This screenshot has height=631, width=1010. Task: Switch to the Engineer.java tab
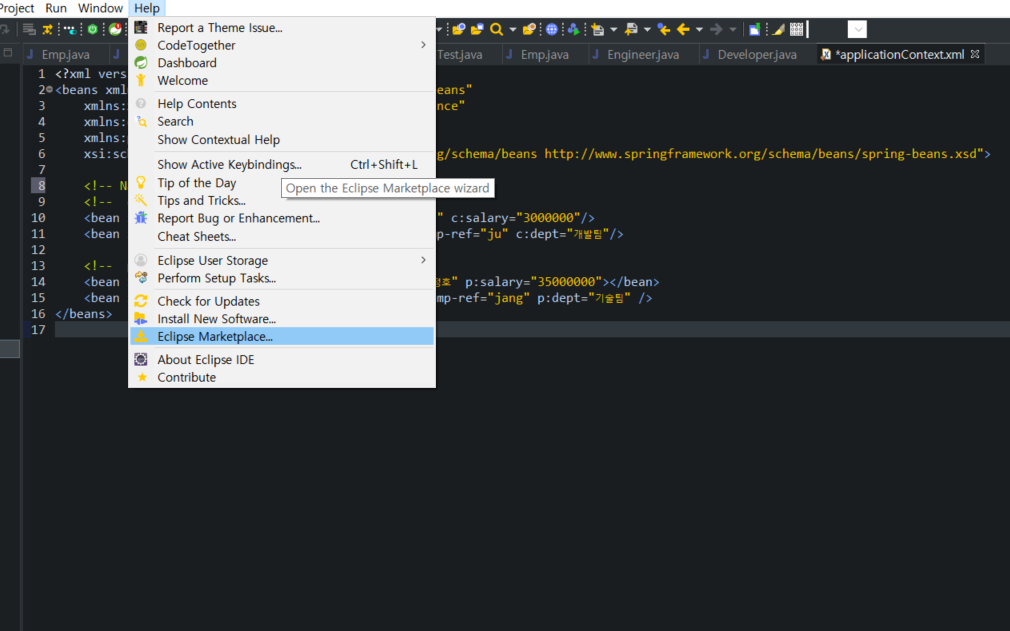(643, 55)
